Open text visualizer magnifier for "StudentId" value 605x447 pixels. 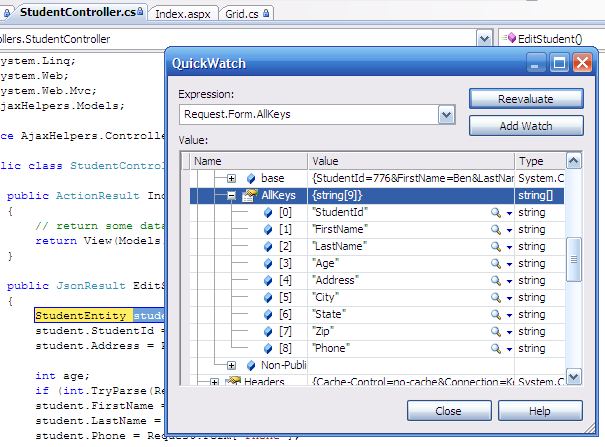(495, 213)
